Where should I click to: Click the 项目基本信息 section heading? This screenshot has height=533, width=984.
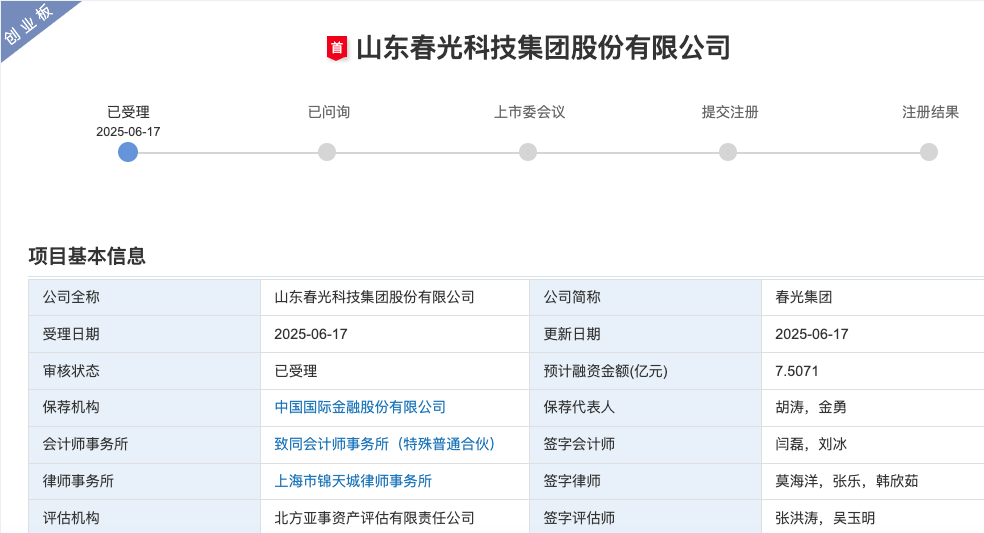[87, 256]
